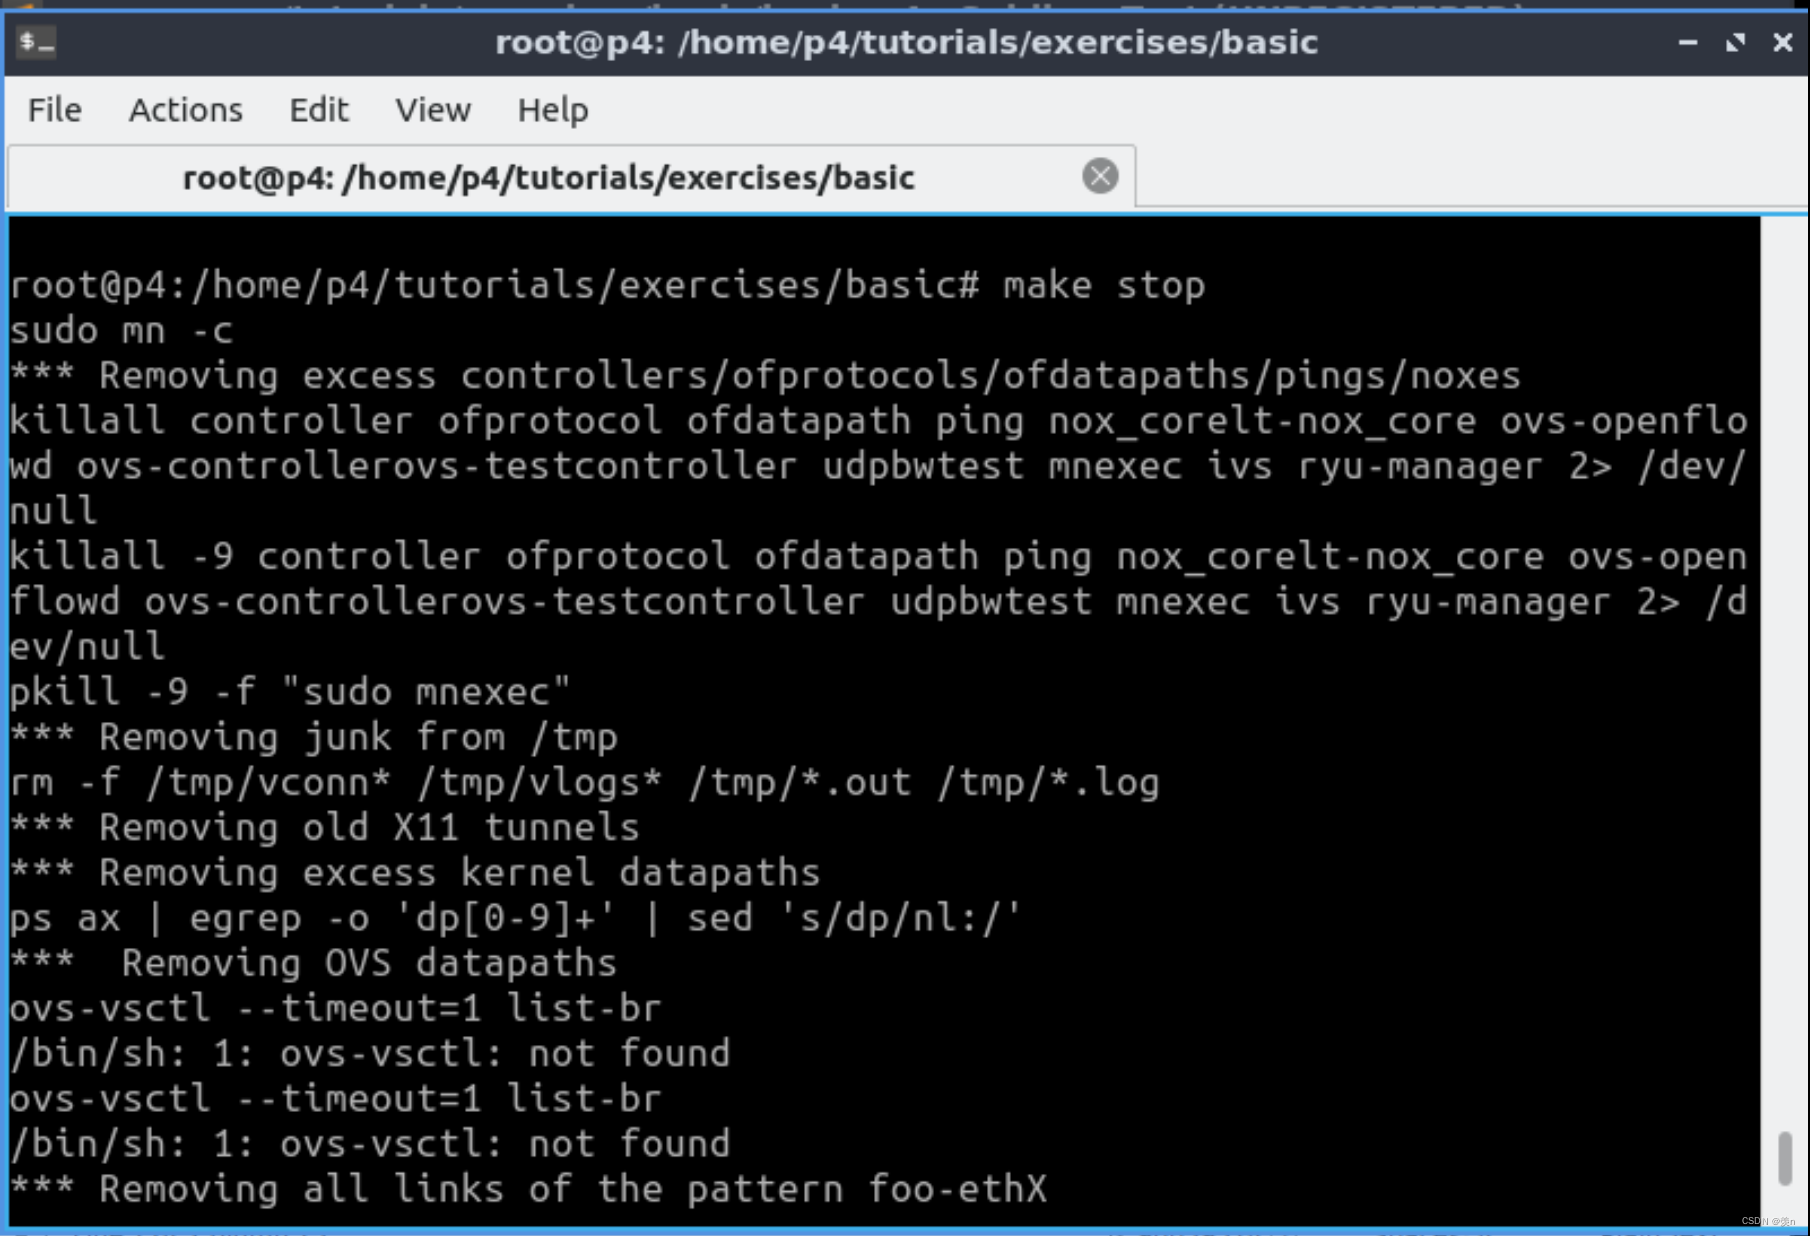
Task: Click the pkill "sudo mnexec" line
Action: point(290,692)
